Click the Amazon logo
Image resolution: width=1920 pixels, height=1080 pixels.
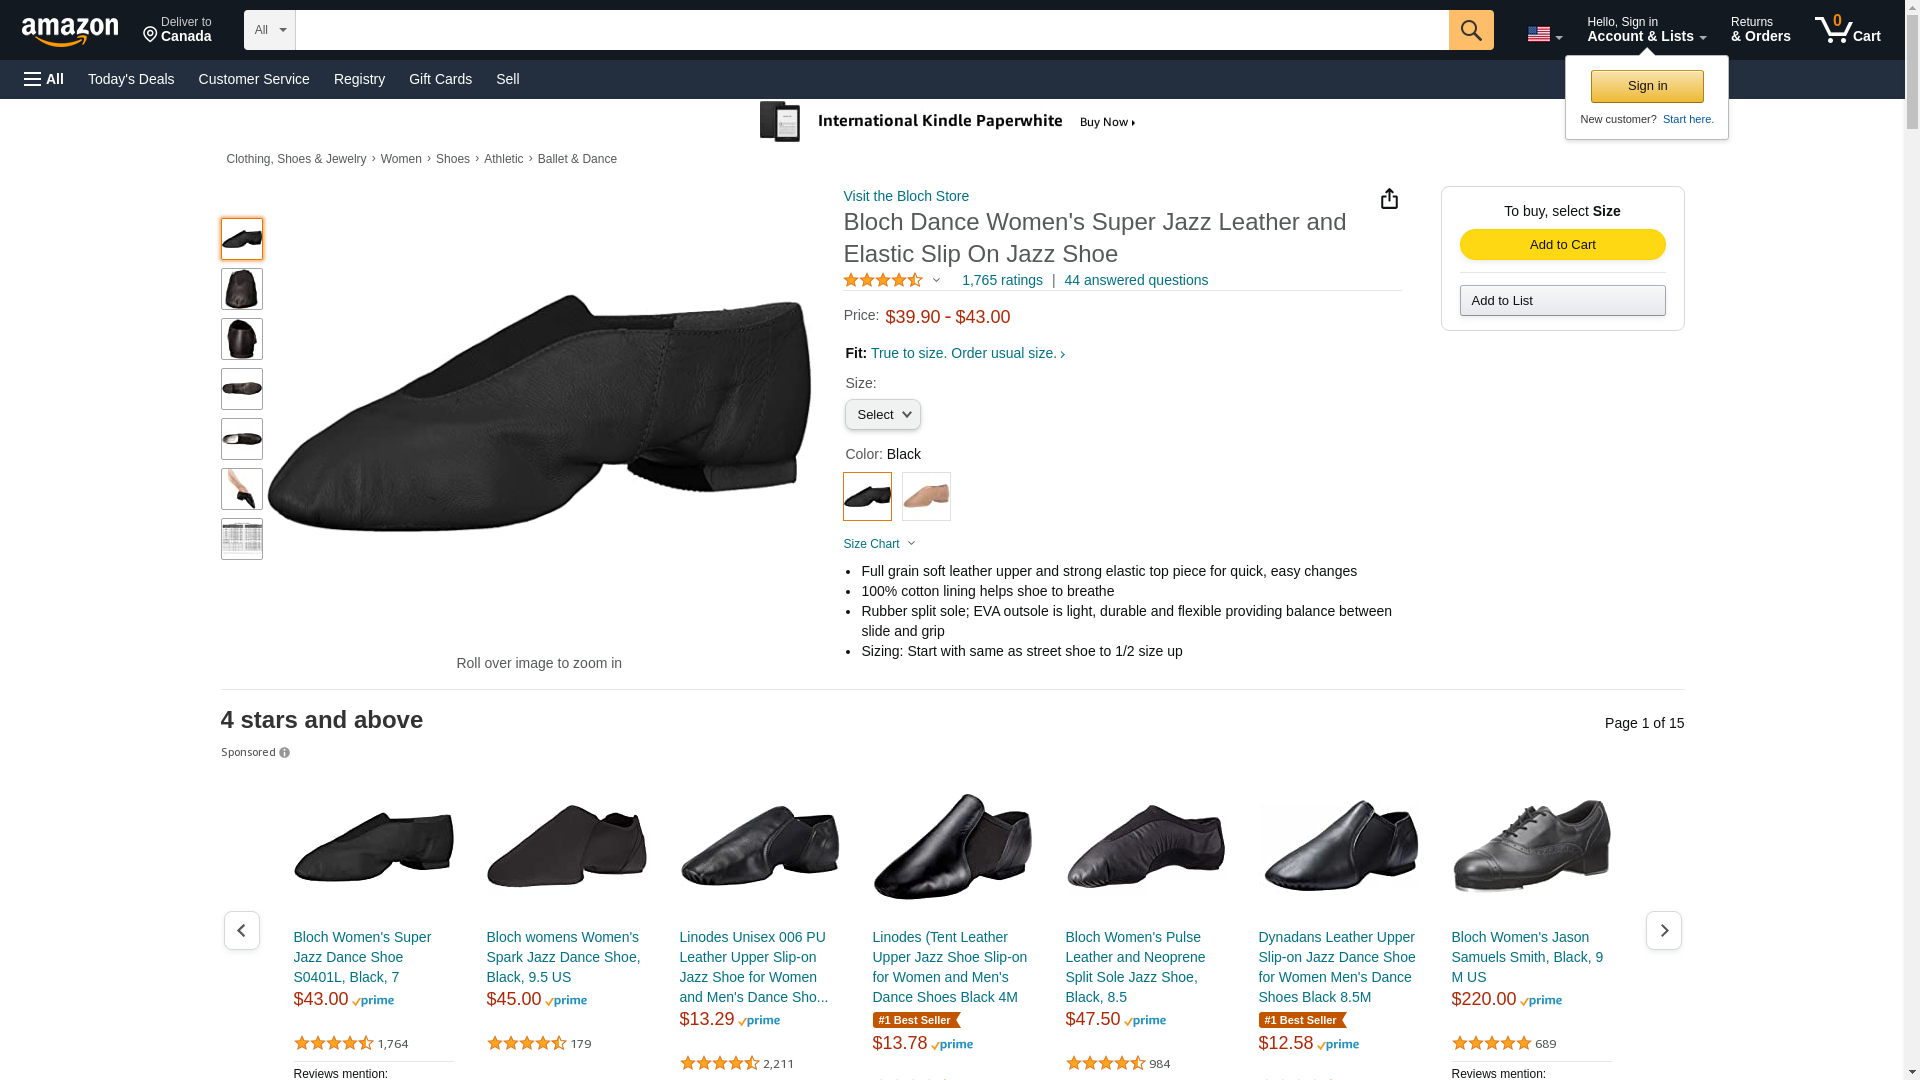70,32
